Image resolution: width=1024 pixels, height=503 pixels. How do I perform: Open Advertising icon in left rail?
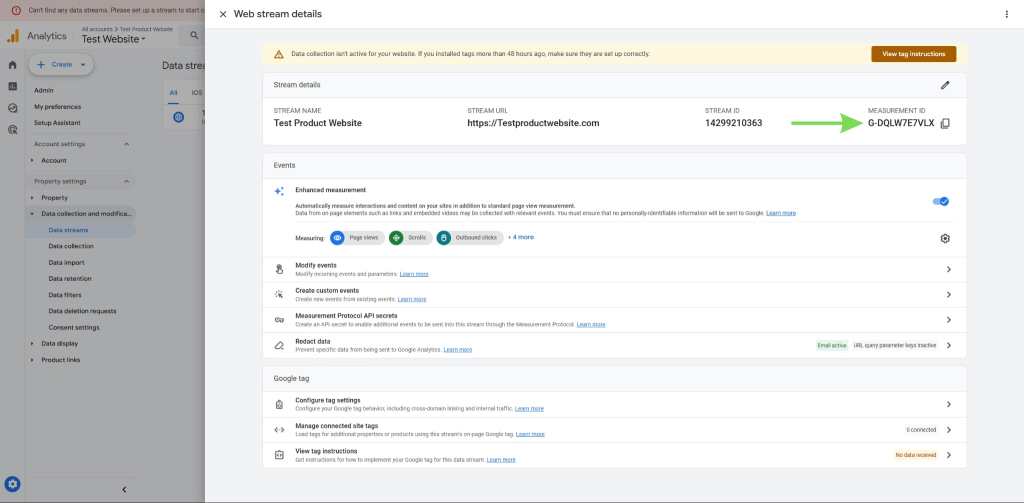[x=12, y=129]
